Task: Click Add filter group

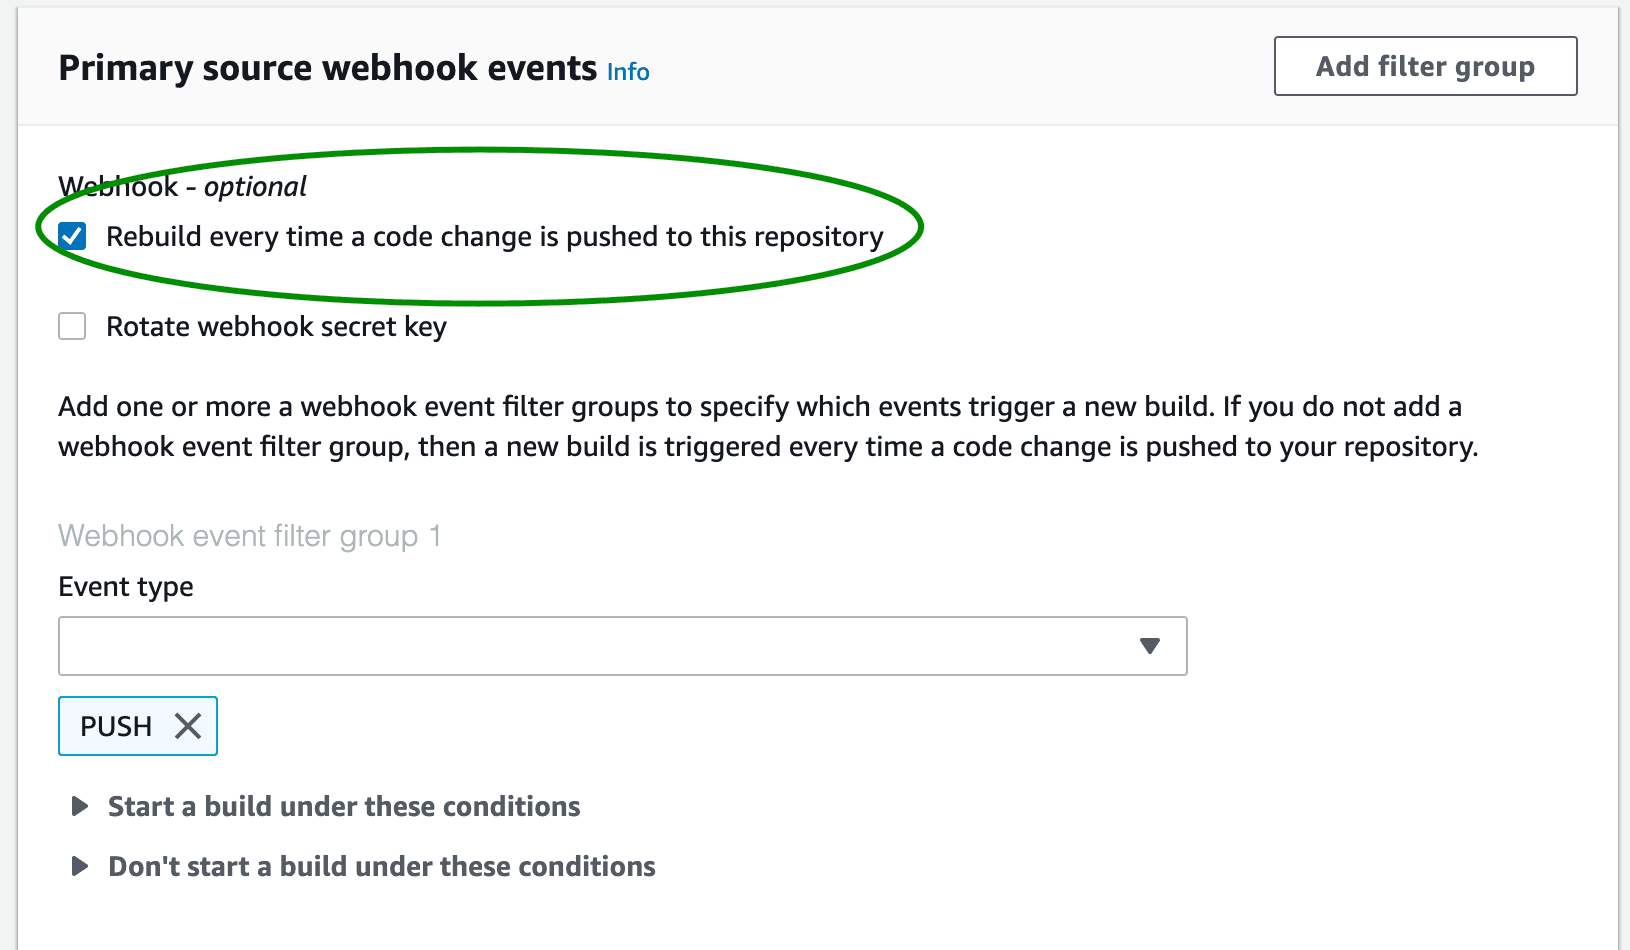Action: click(x=1424, y=66)
